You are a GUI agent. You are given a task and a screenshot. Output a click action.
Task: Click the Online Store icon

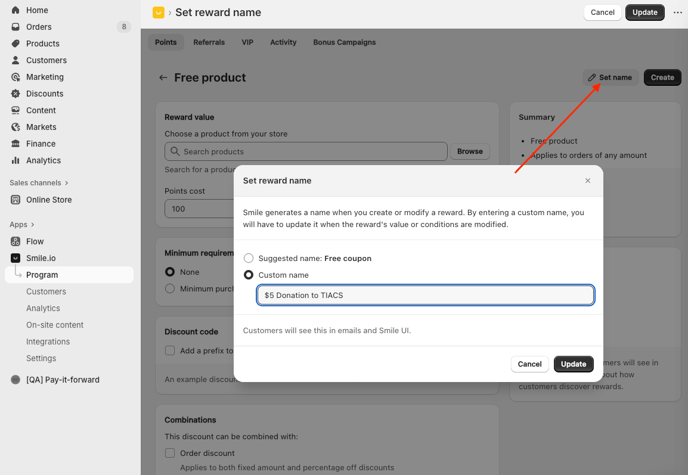15,200
